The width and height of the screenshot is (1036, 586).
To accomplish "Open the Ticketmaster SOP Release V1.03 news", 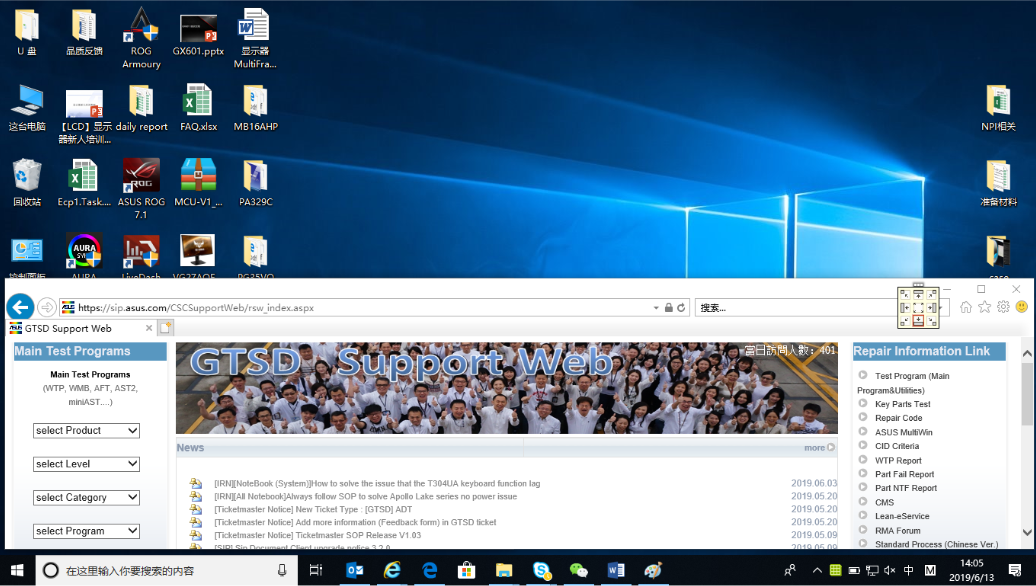I will coord(317,535).
